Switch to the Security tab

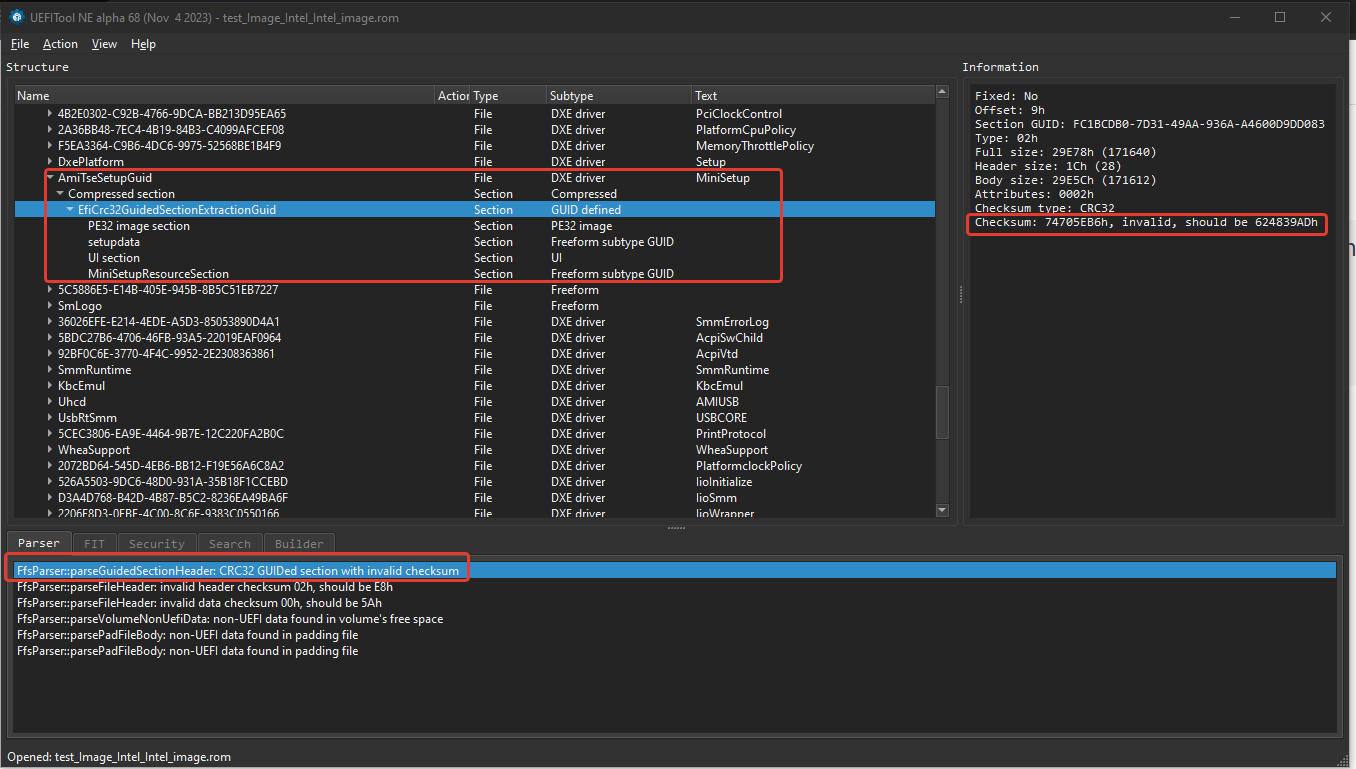pyautogui.click(x=156, y=544)
